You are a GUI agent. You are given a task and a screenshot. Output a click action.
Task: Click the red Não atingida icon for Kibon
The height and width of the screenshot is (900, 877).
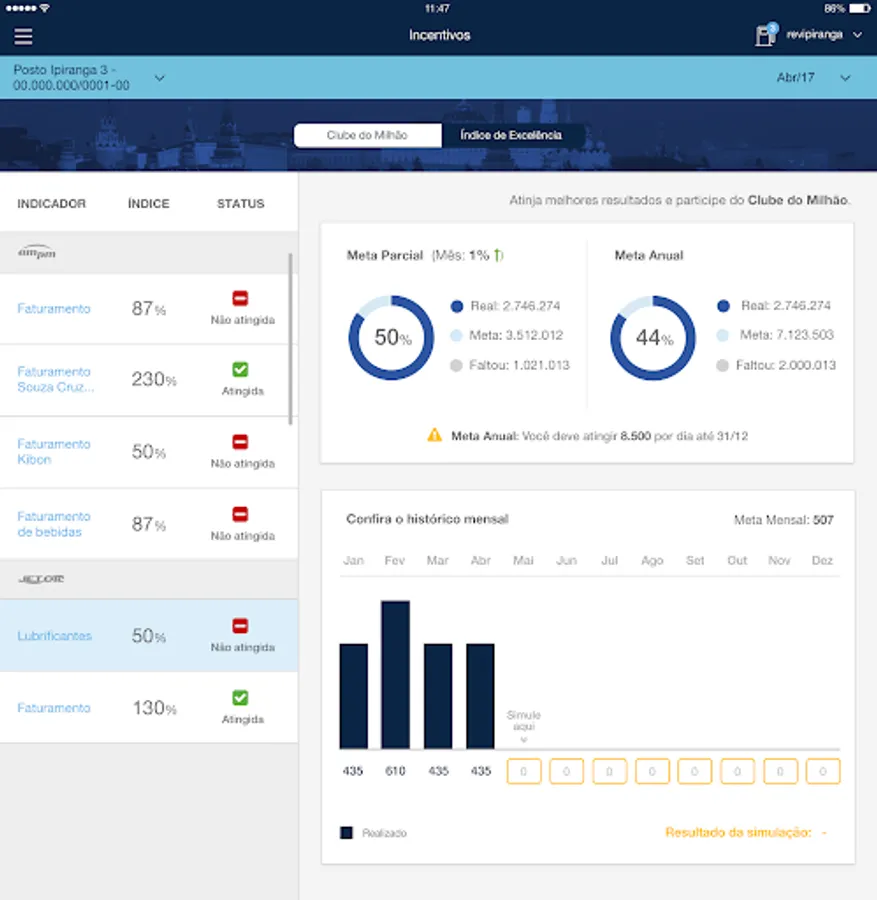240,441
